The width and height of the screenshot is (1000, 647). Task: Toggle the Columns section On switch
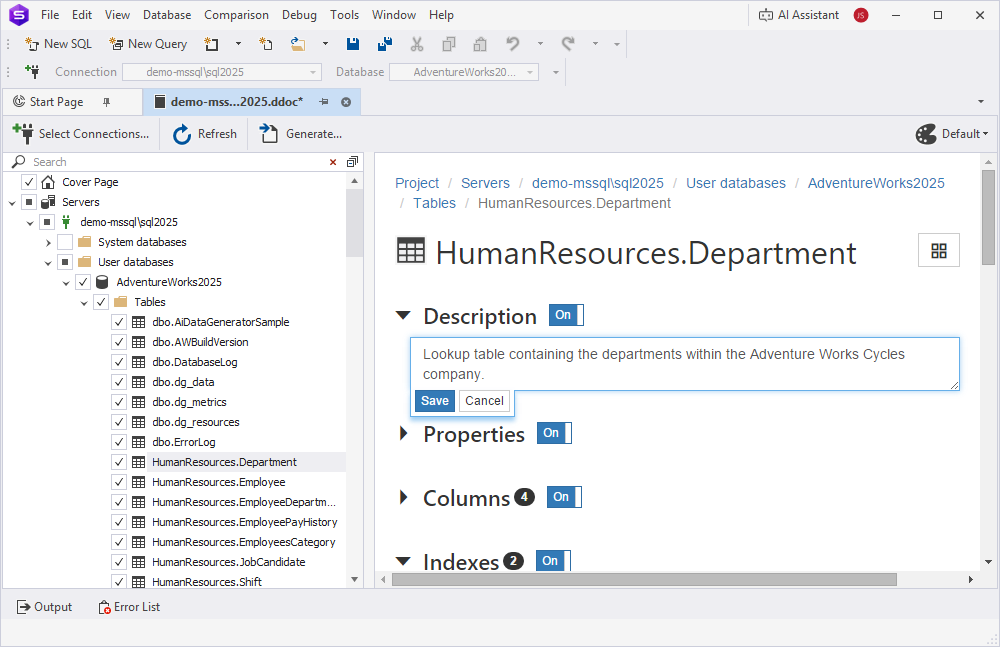(x=564, y=497)
